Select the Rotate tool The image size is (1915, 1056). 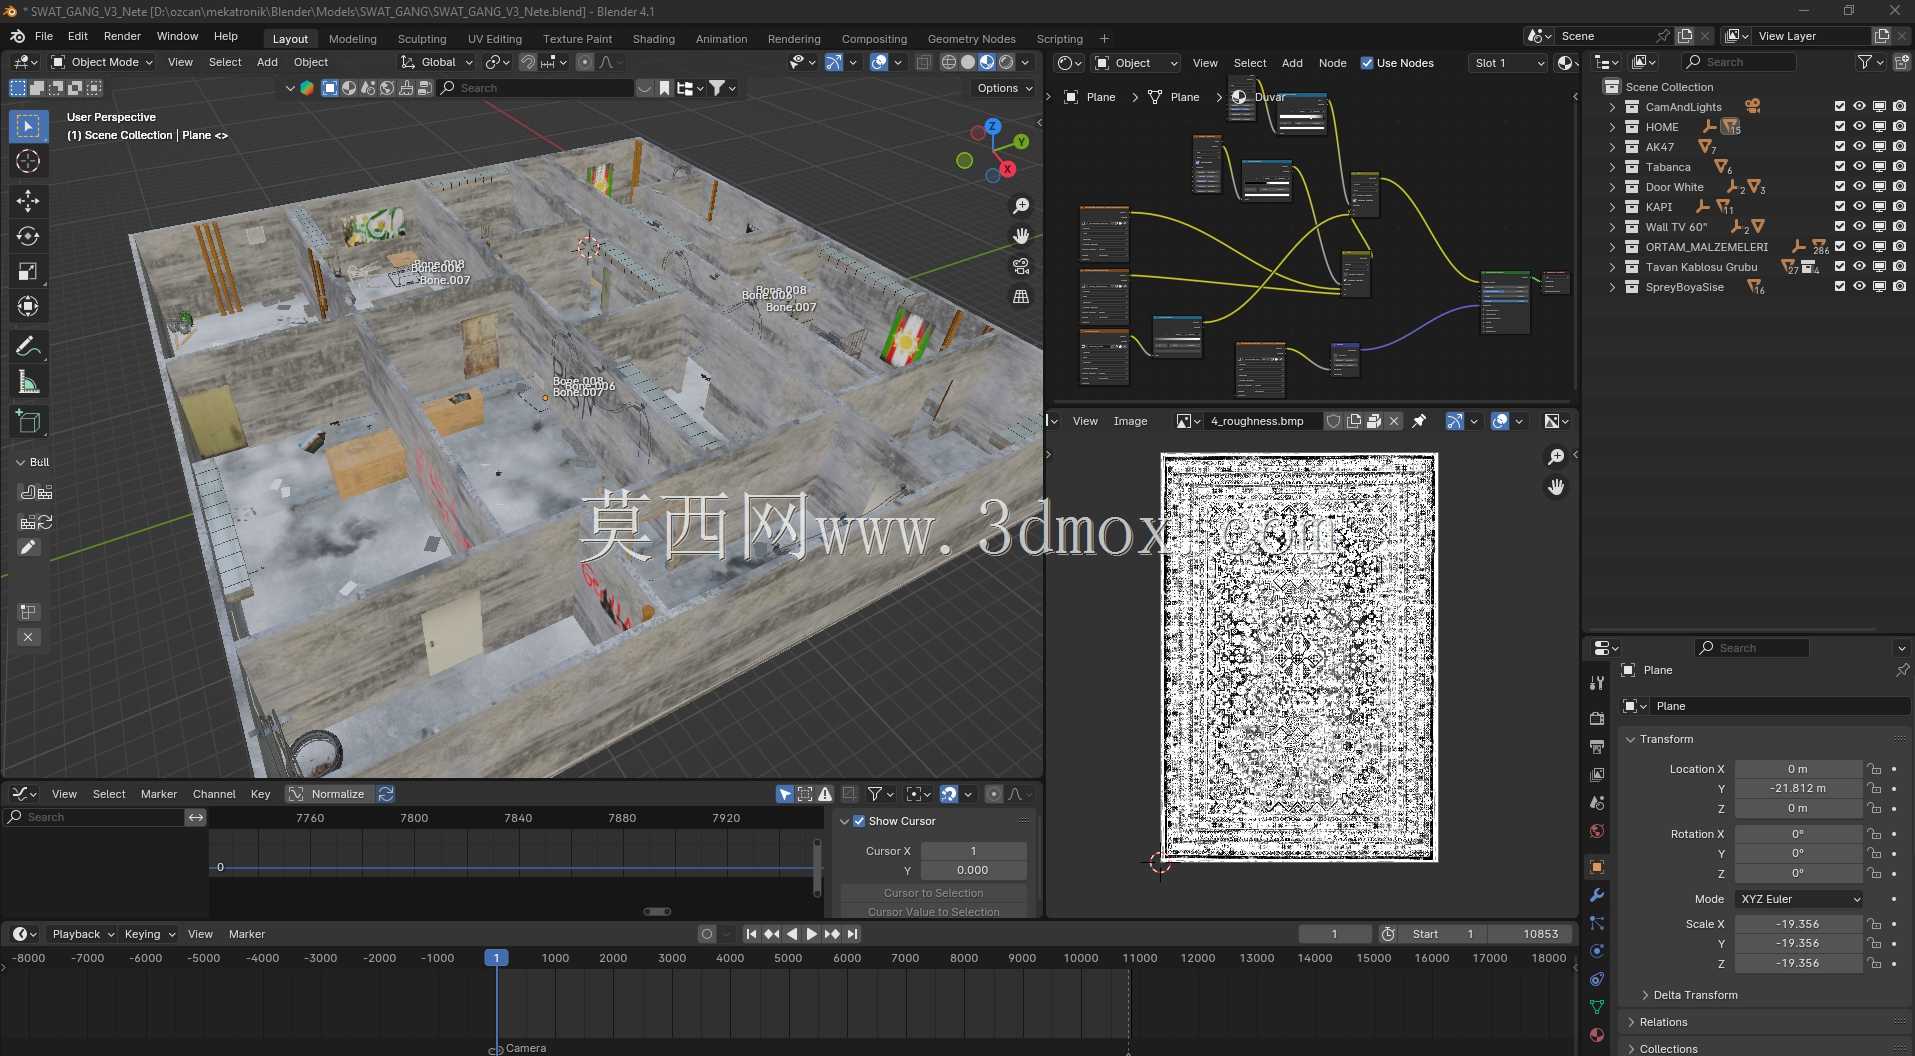(28, 236)
